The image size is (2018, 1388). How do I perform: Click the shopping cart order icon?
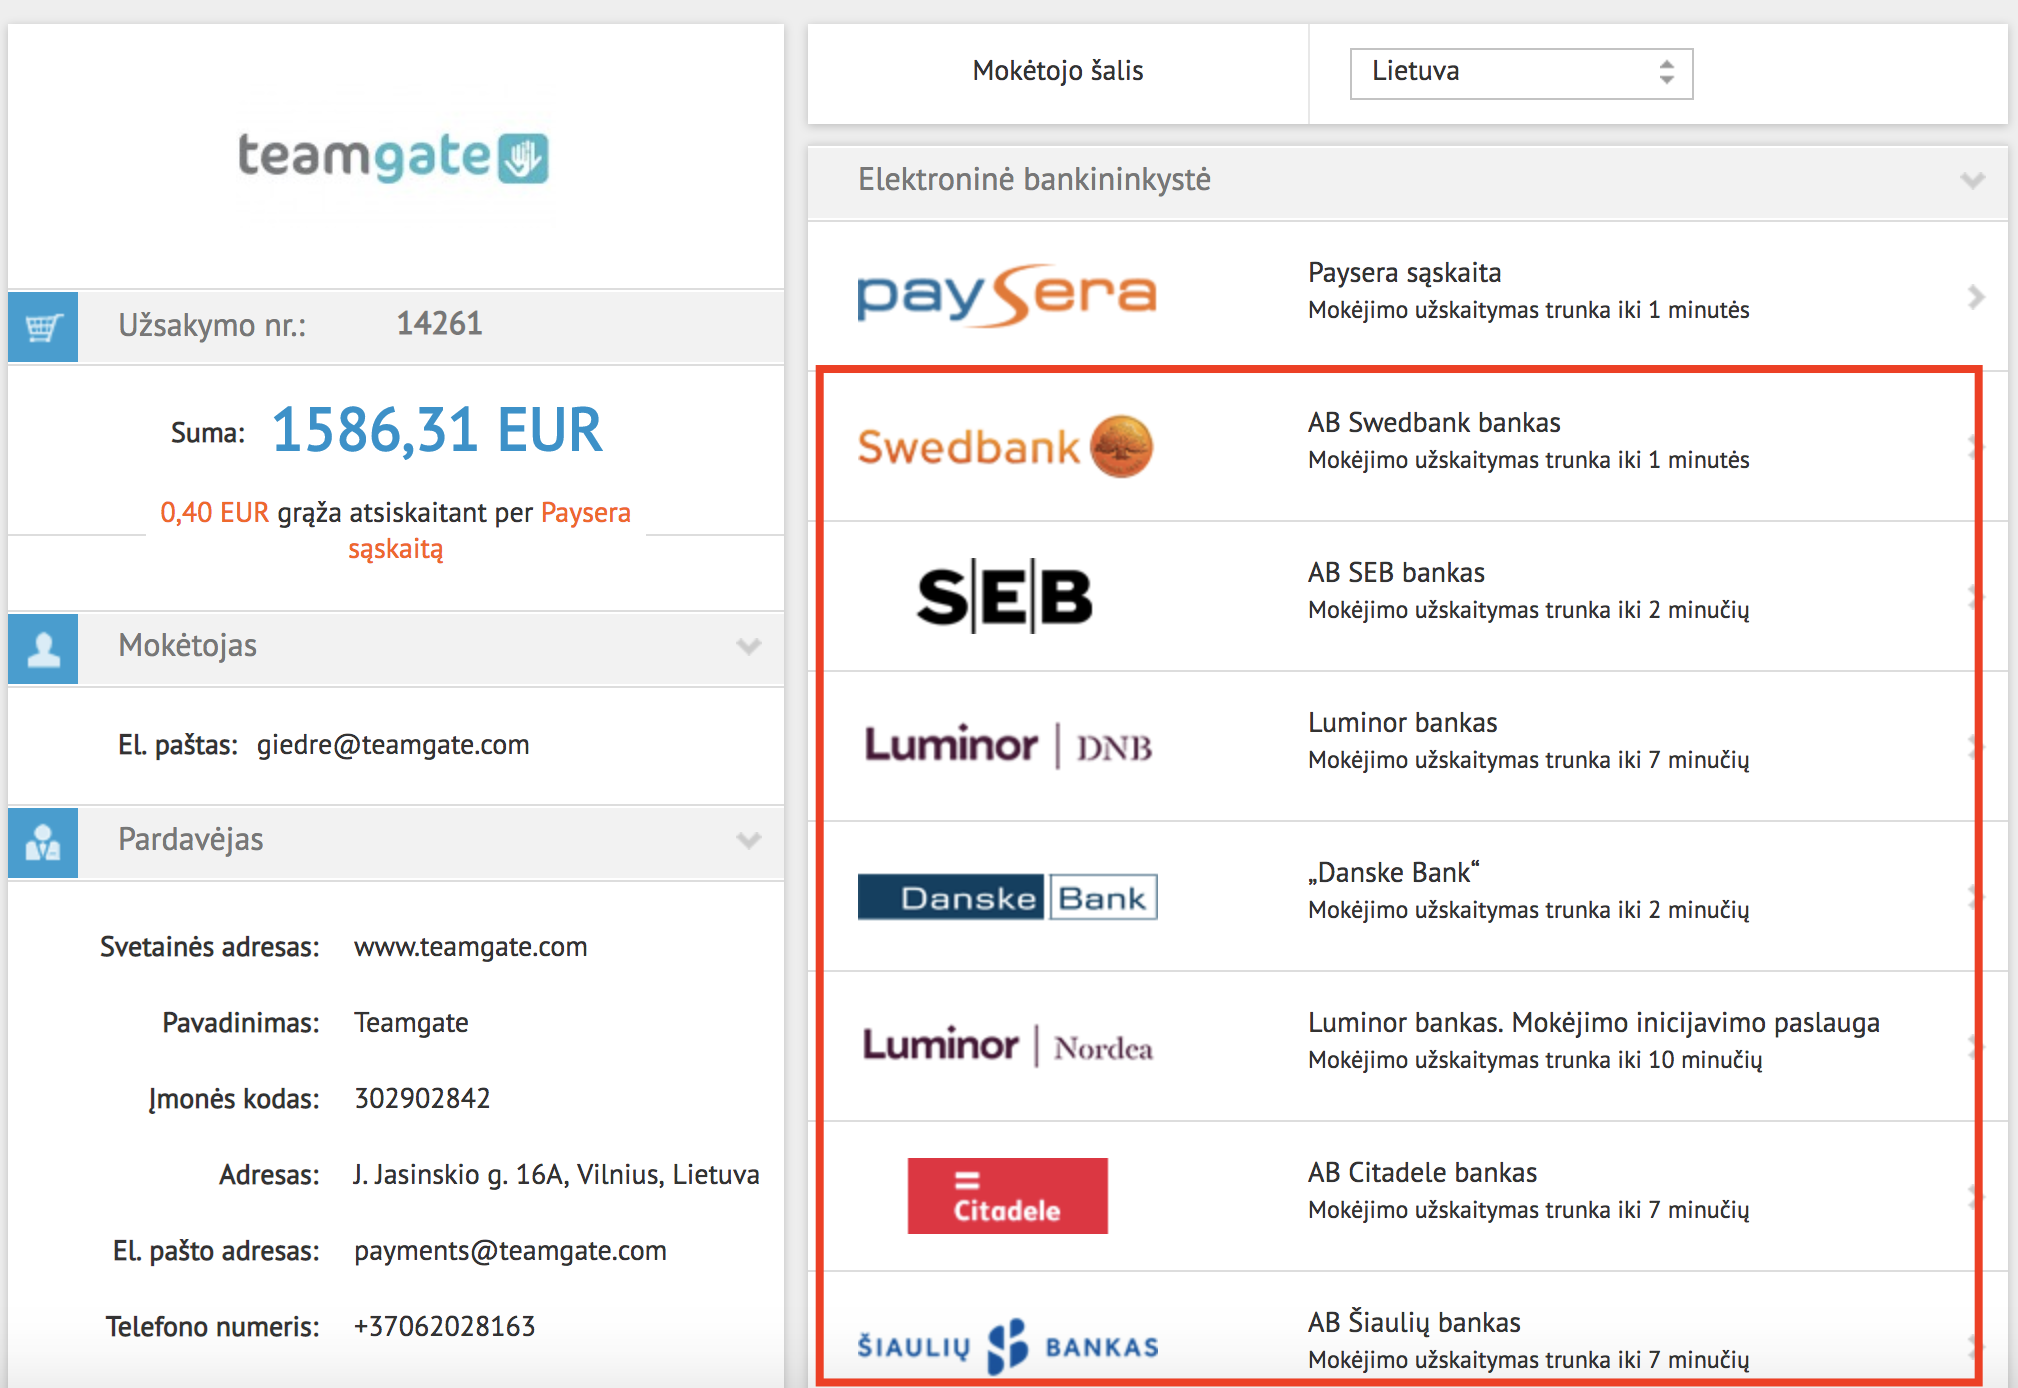(43, 326)
